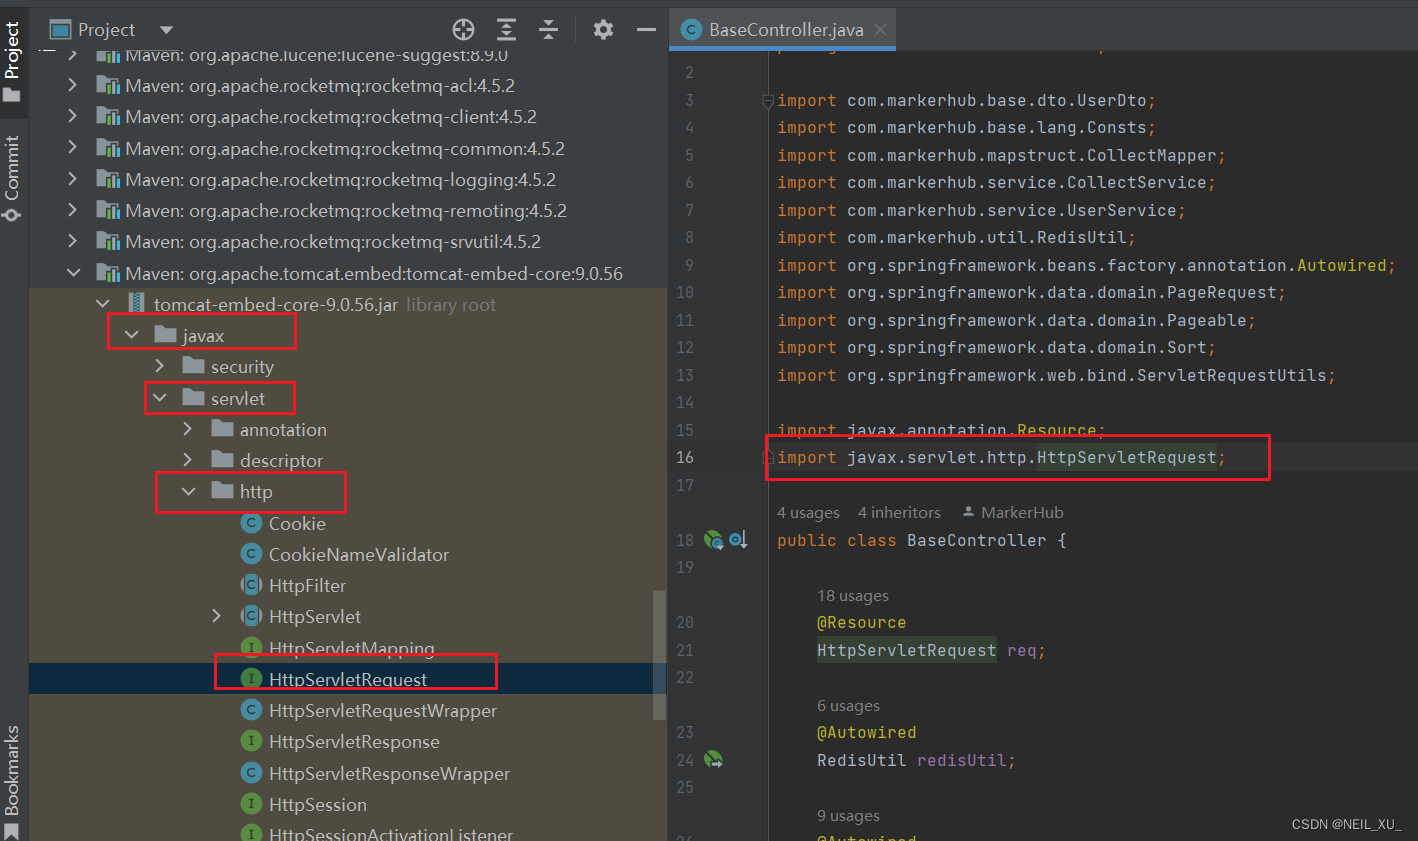Fold the import block on line 3
This screenshot has height=841, width=1418.
pos(768,100)
